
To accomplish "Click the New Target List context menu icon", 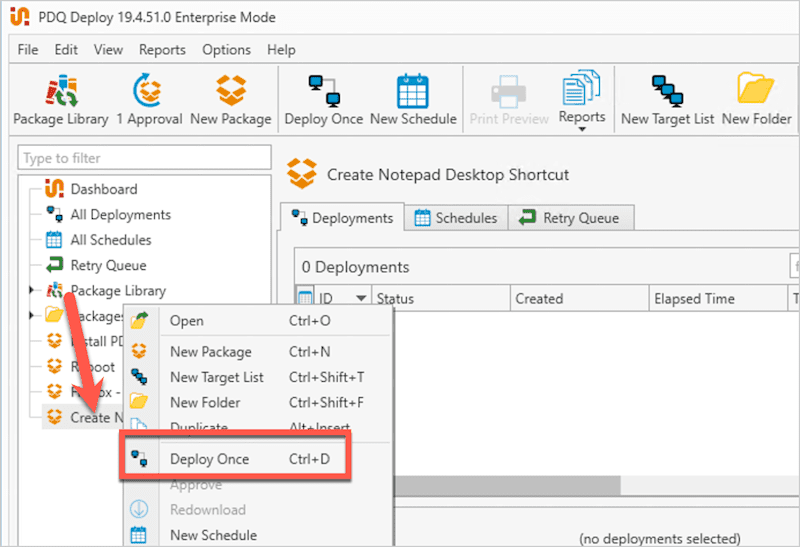I will (x=139, y=377).
